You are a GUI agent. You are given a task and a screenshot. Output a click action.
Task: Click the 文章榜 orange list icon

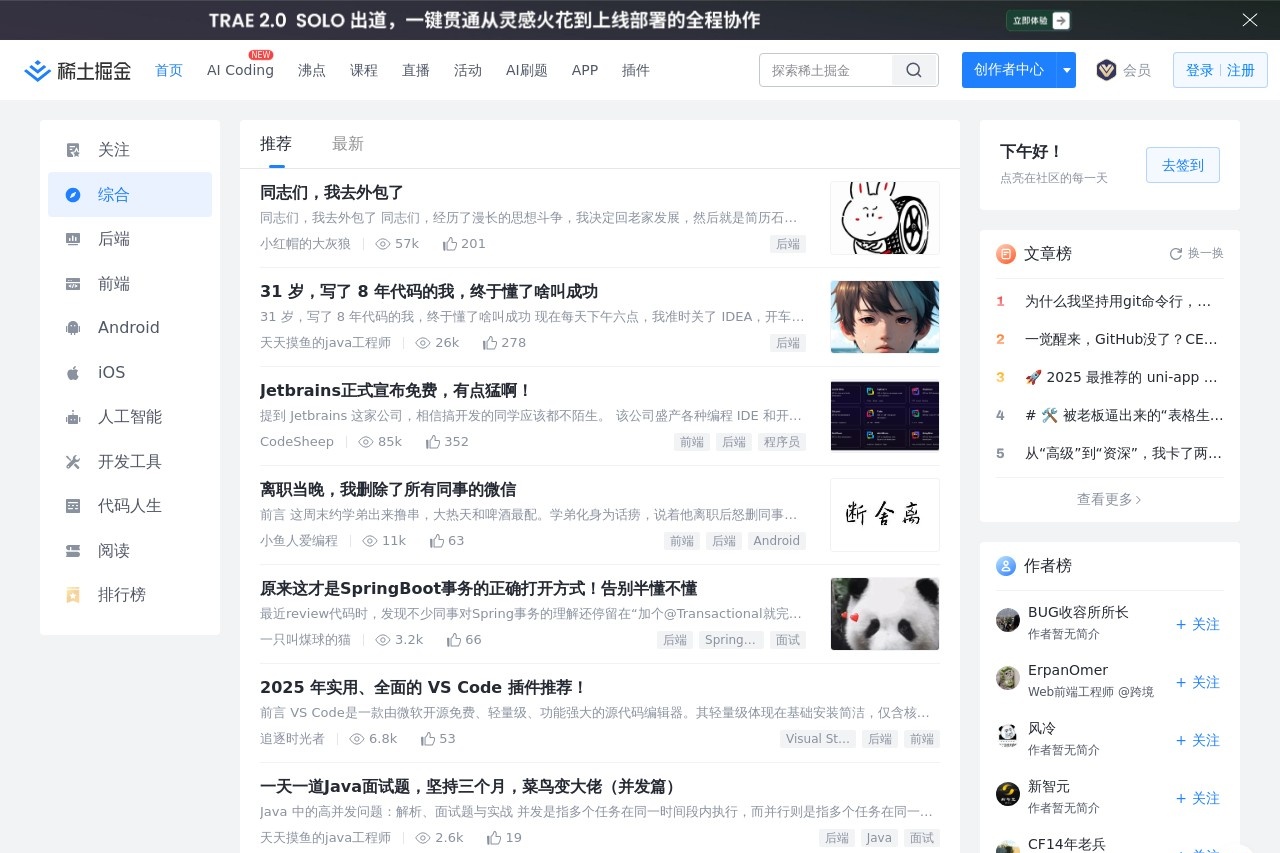[1006, 254]
